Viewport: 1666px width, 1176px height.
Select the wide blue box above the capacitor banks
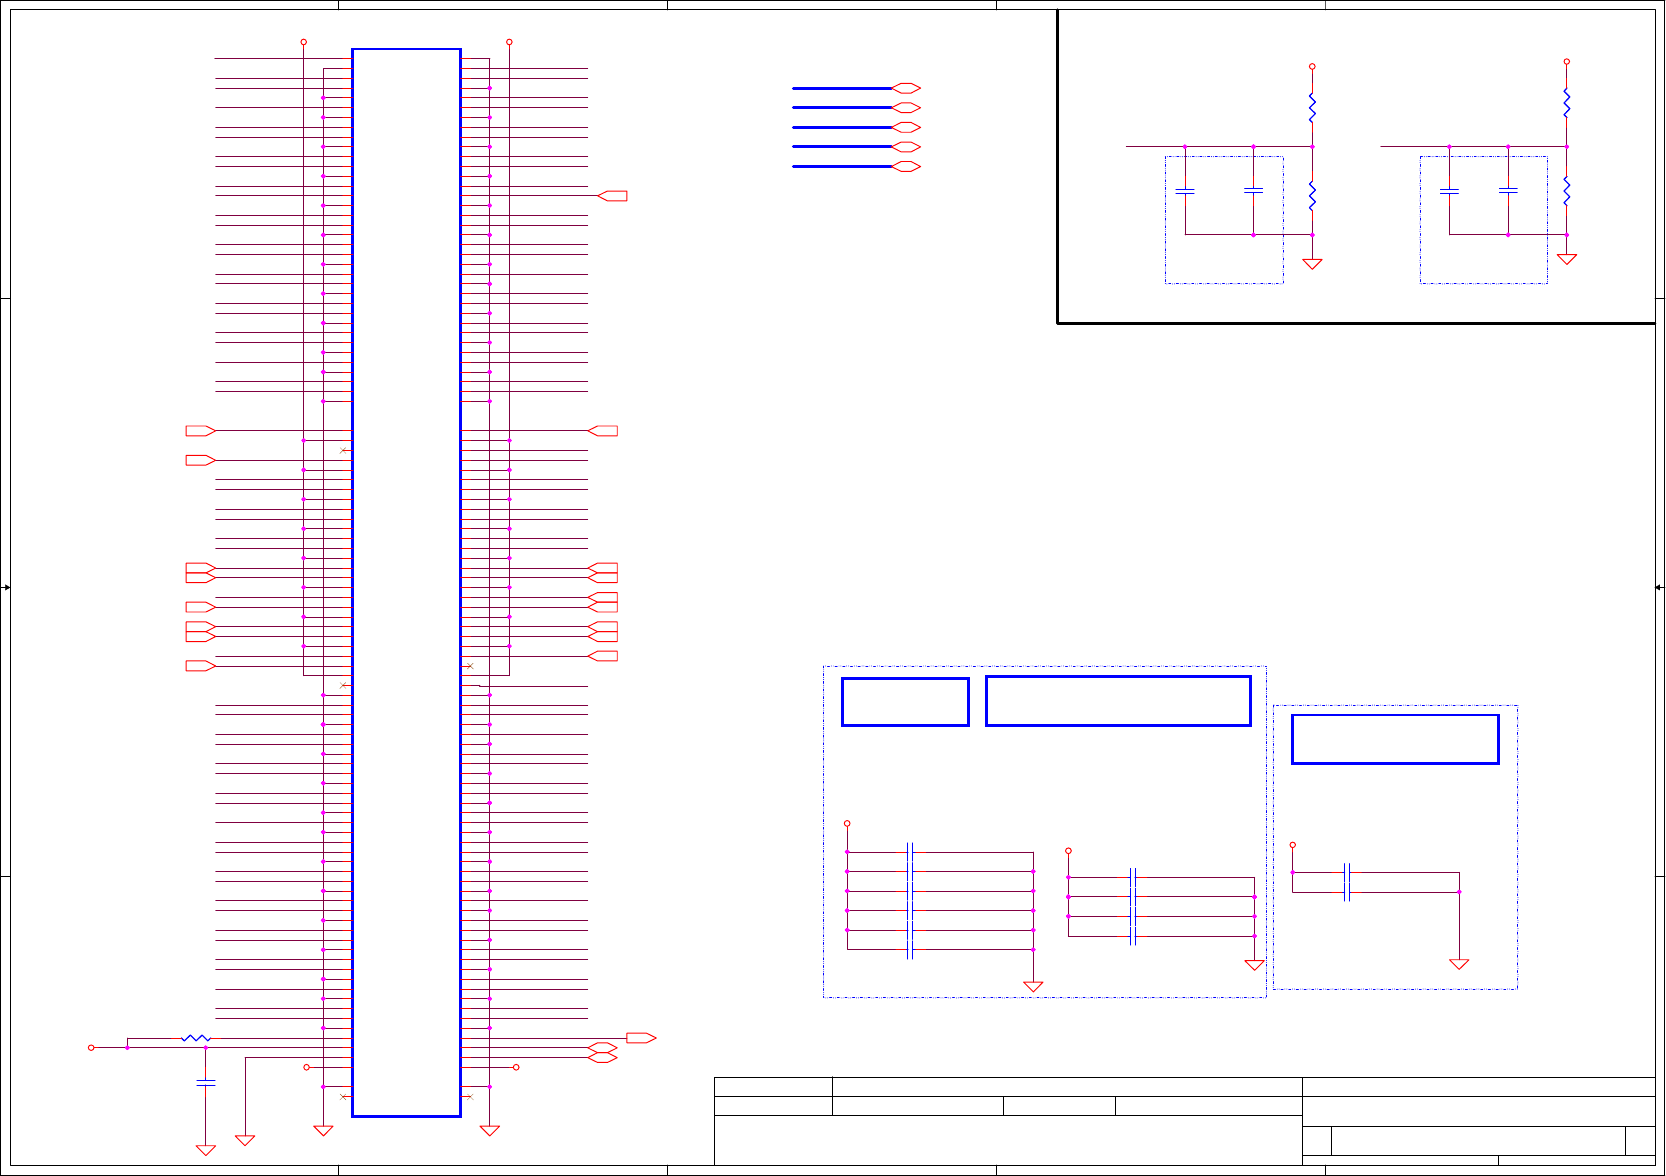point(1118,701)
